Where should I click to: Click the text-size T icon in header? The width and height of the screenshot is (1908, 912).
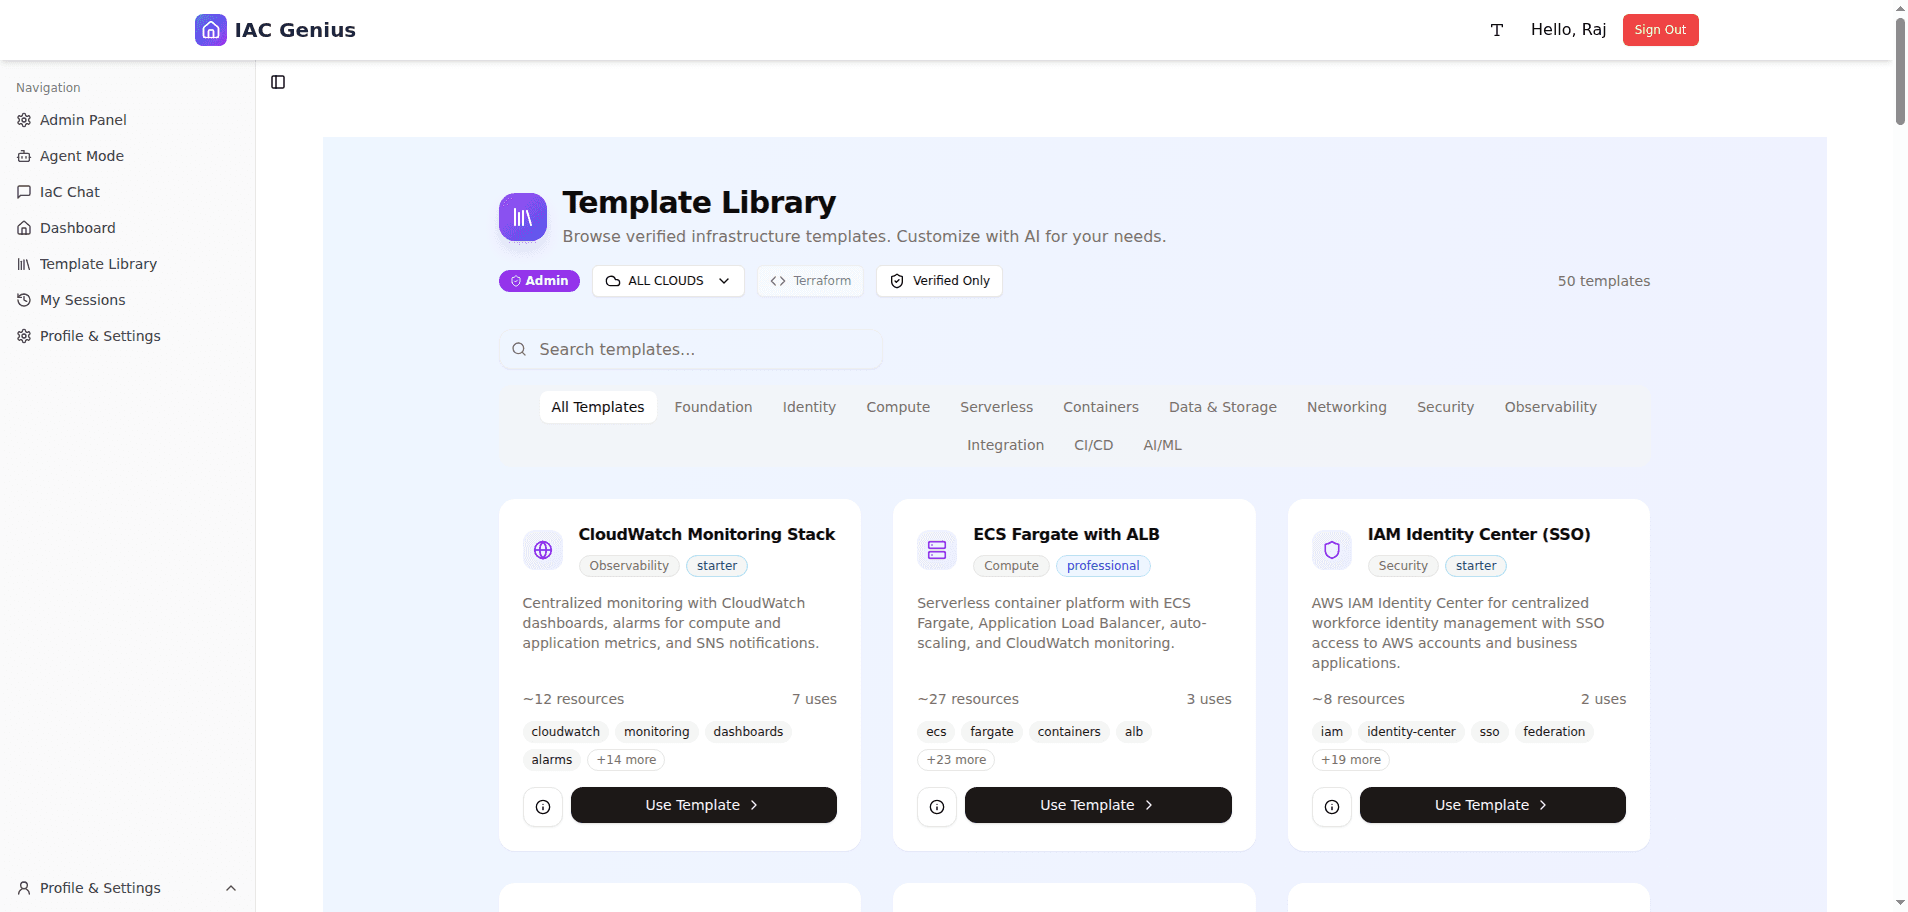(x=1495, y=30)
